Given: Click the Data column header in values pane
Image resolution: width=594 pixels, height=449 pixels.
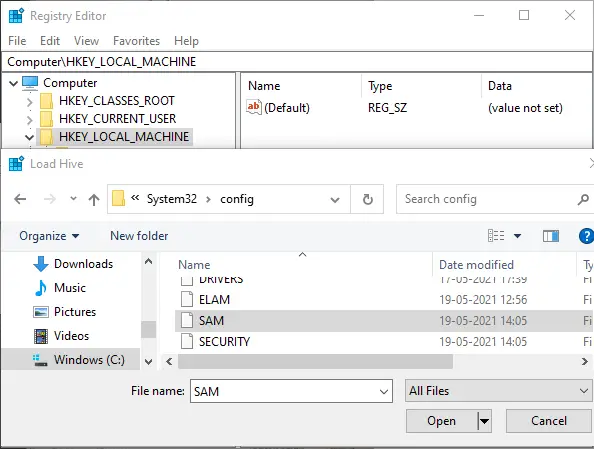Looking at the screenshot, I should coord(500,86).
